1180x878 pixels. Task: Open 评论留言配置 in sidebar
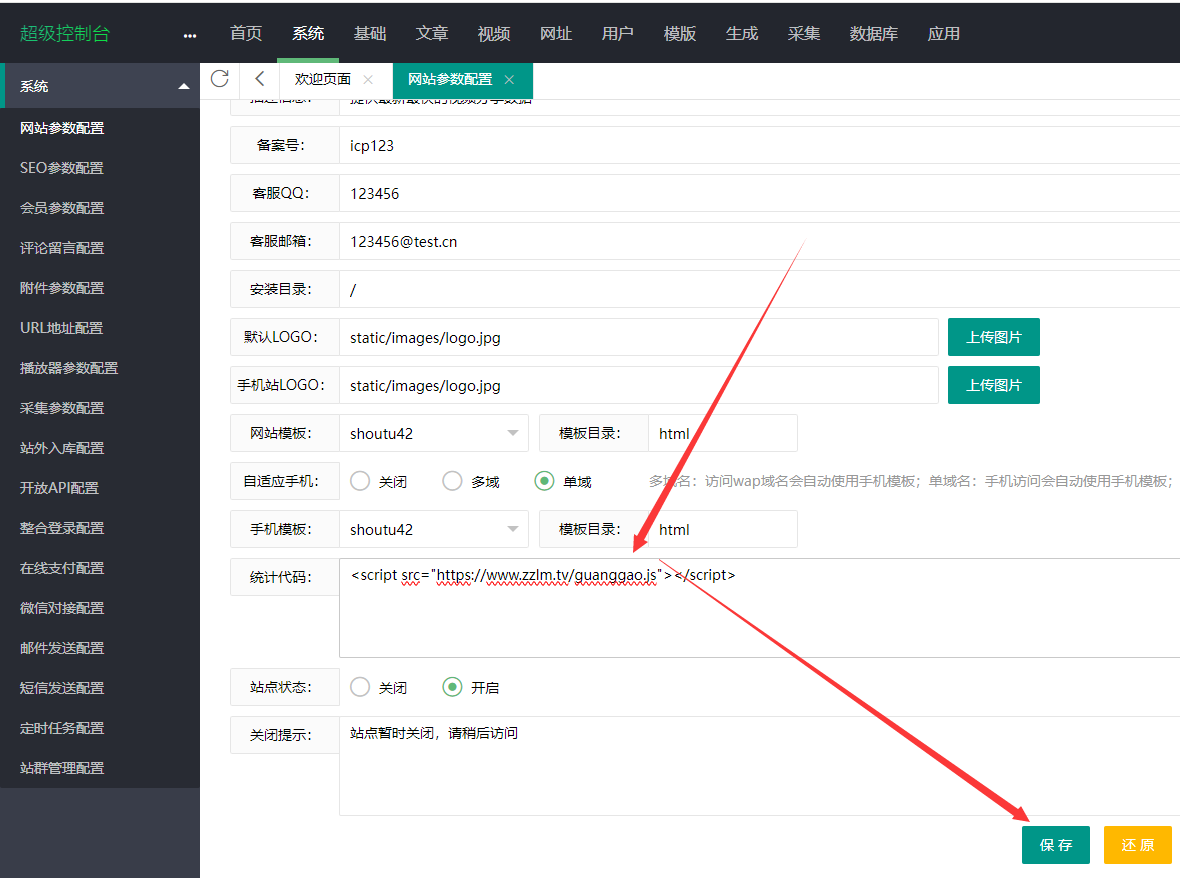tap(62, 248)
